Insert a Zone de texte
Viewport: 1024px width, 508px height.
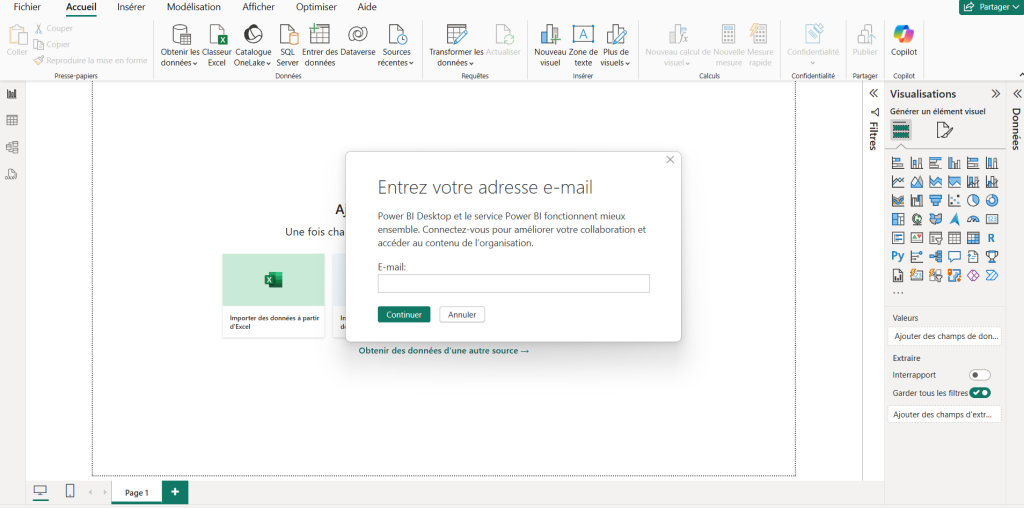point(583,46)
